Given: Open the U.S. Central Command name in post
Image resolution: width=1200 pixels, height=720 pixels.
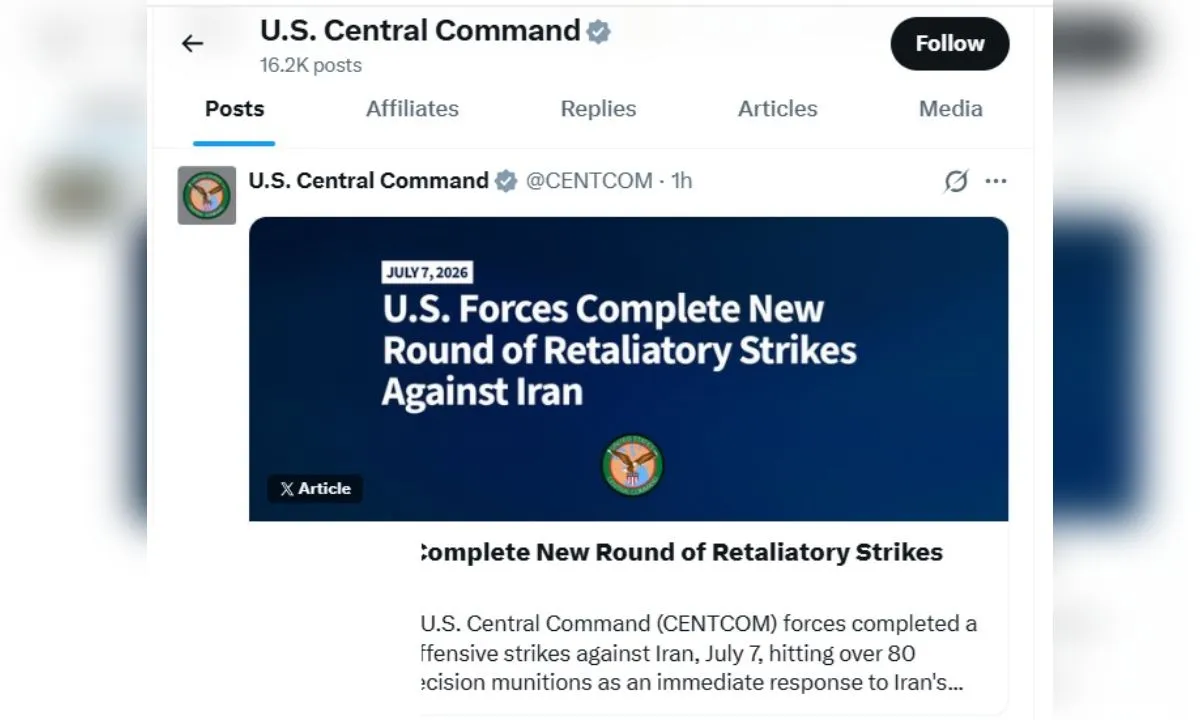Looking at the screenshot, I should pos(368,181).
